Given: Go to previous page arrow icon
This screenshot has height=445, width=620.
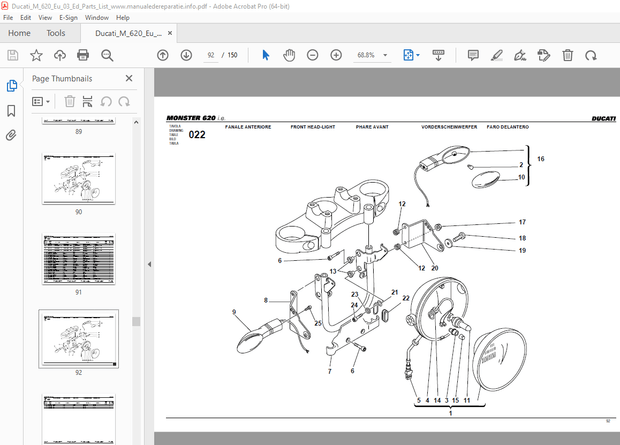Looking at the screenshot, I should pyautogui.click(x=163, y=55).
